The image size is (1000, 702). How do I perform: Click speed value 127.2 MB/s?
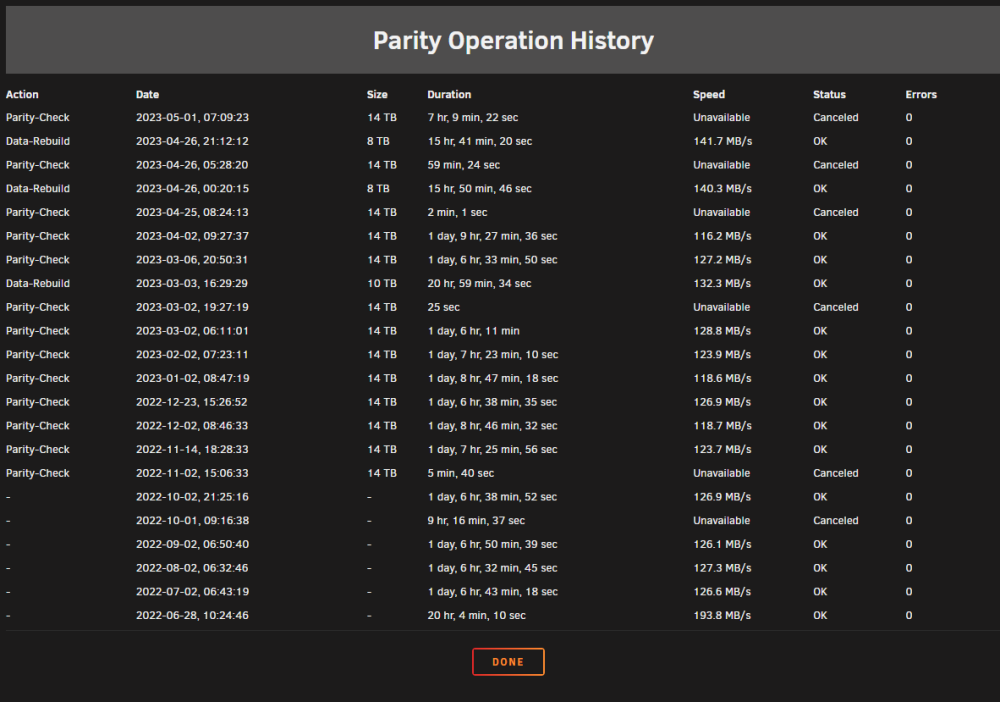click(x=723, y=260)
